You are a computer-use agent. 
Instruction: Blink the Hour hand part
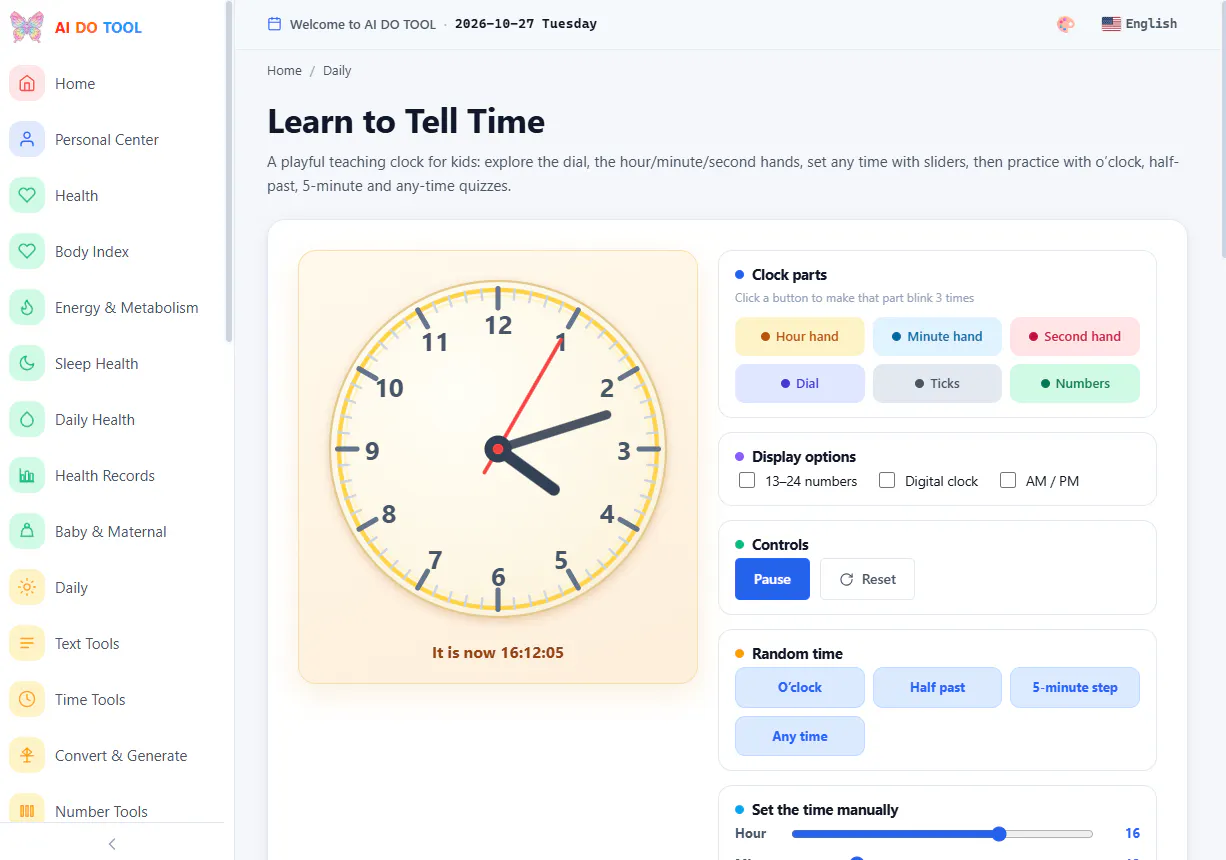tap(800, 337)
